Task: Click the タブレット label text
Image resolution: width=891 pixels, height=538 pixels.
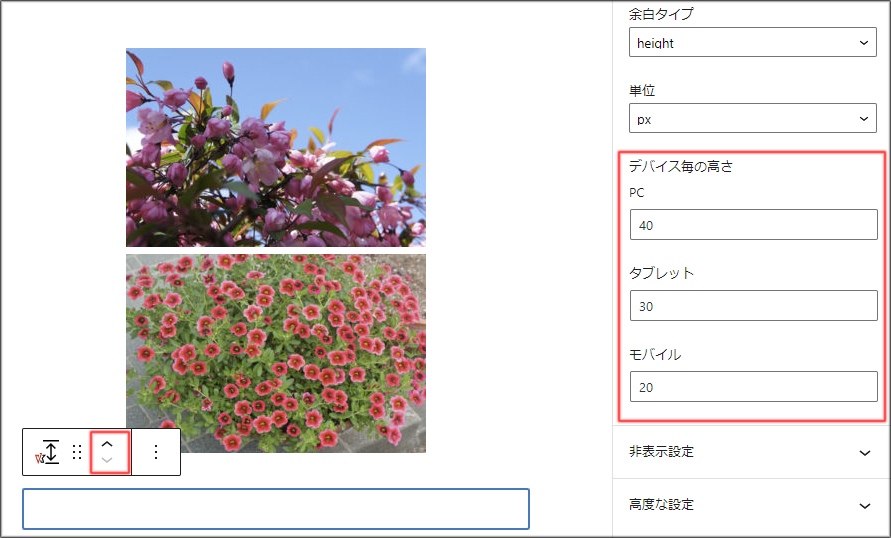Action: tap(661, 273)
